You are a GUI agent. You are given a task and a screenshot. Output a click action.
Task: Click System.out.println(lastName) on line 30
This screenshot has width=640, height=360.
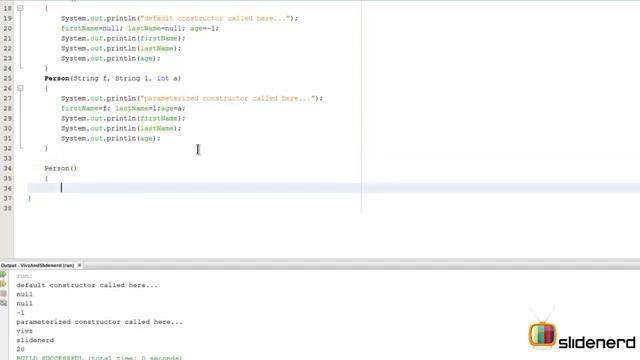coord(121,129)
